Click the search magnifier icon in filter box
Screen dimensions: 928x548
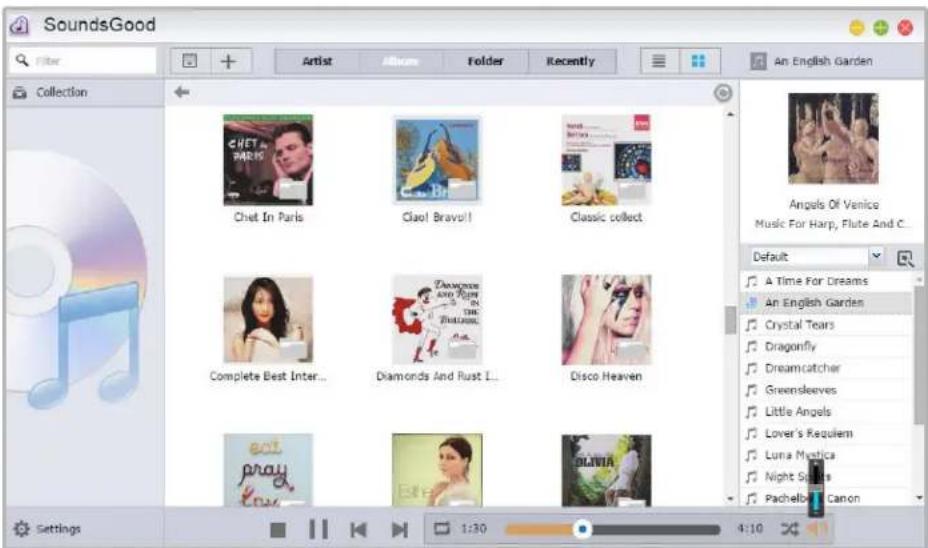pos(22,60)
